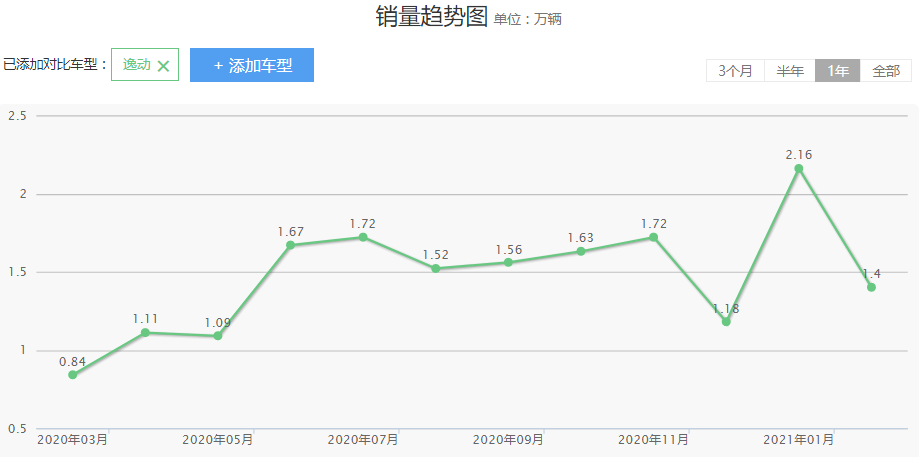Select the 1.56 data point at 2020年09月

click(x=508, y=262)
